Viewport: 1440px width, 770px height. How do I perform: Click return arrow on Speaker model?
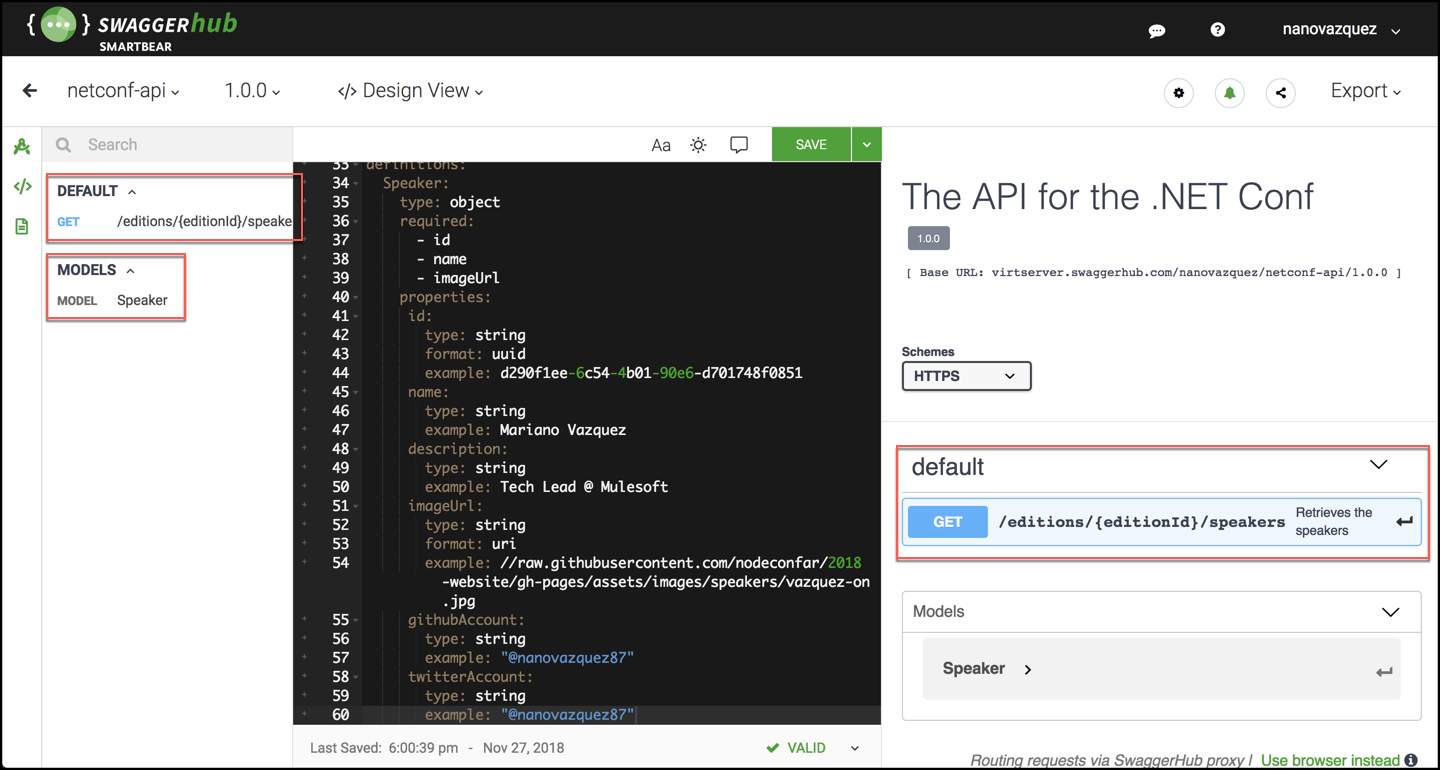(1384, 672)
